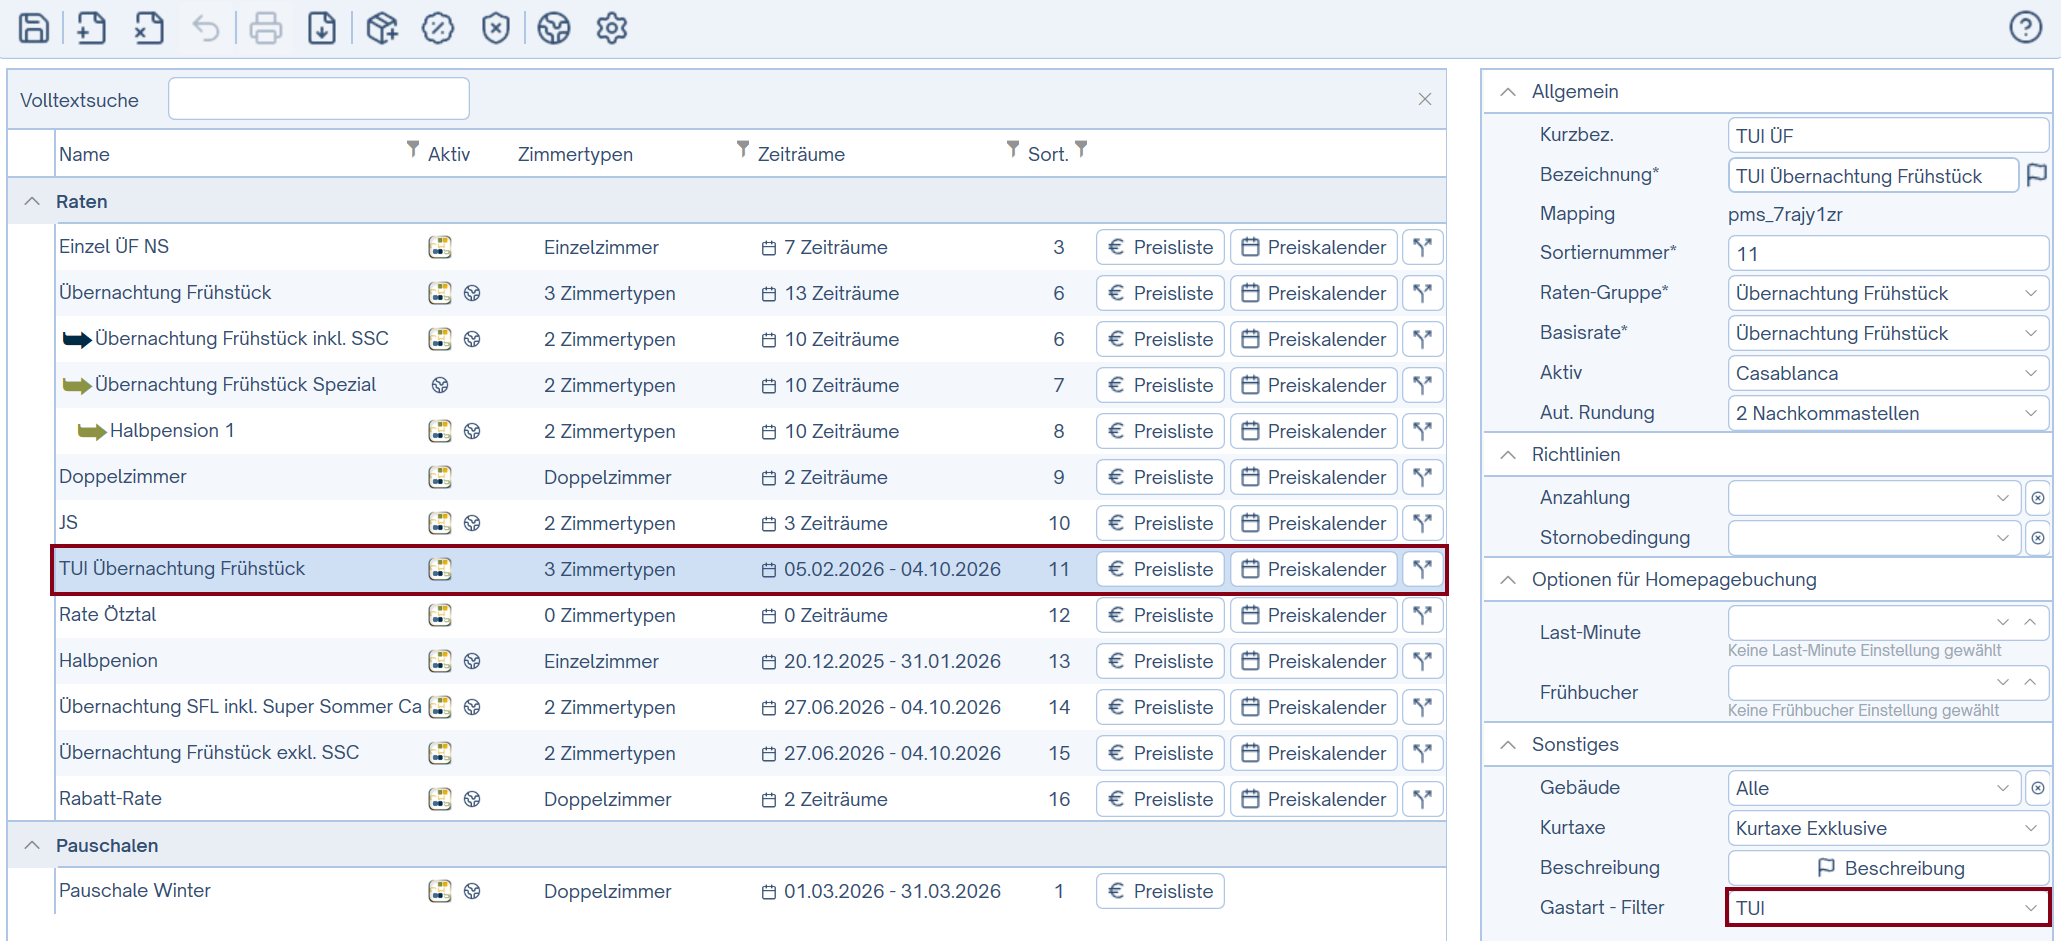Image resolution: width=2061 pixels, height=941 pixels.
Task: Open the Aktiv dropdown showing Casablanca
Action: (x=1888, y=373)
